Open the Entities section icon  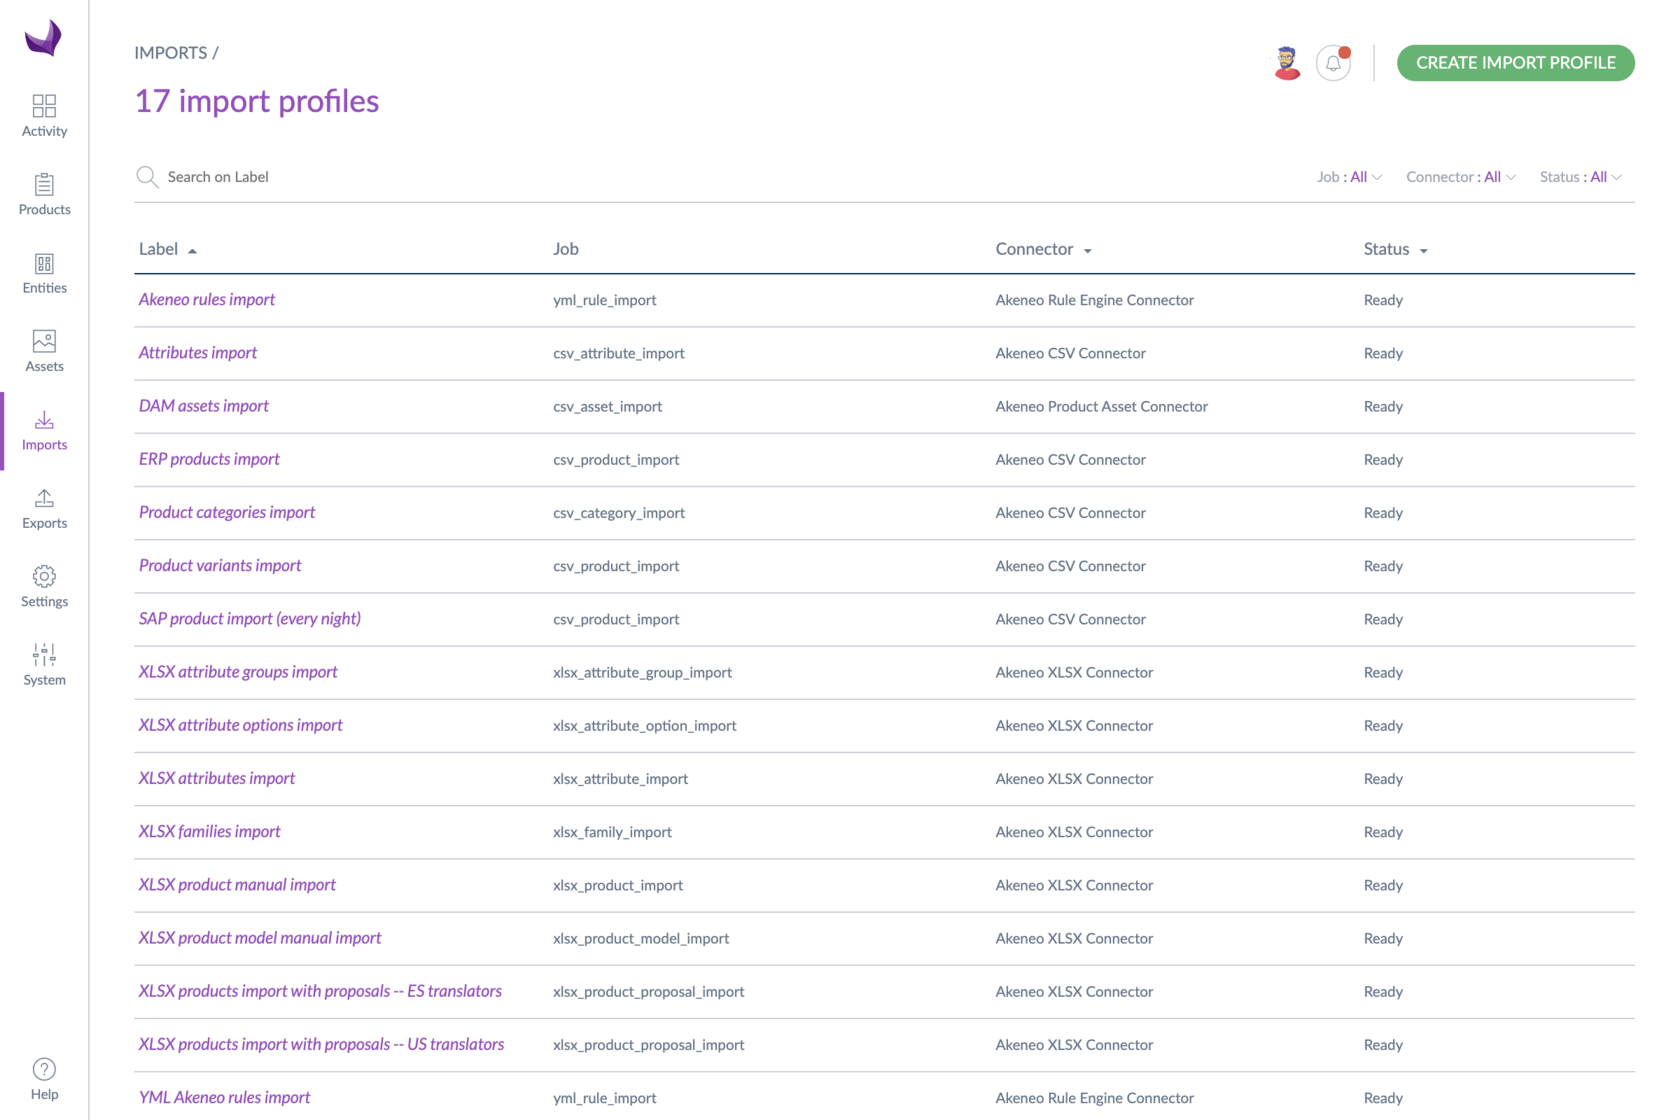[44, 264]
